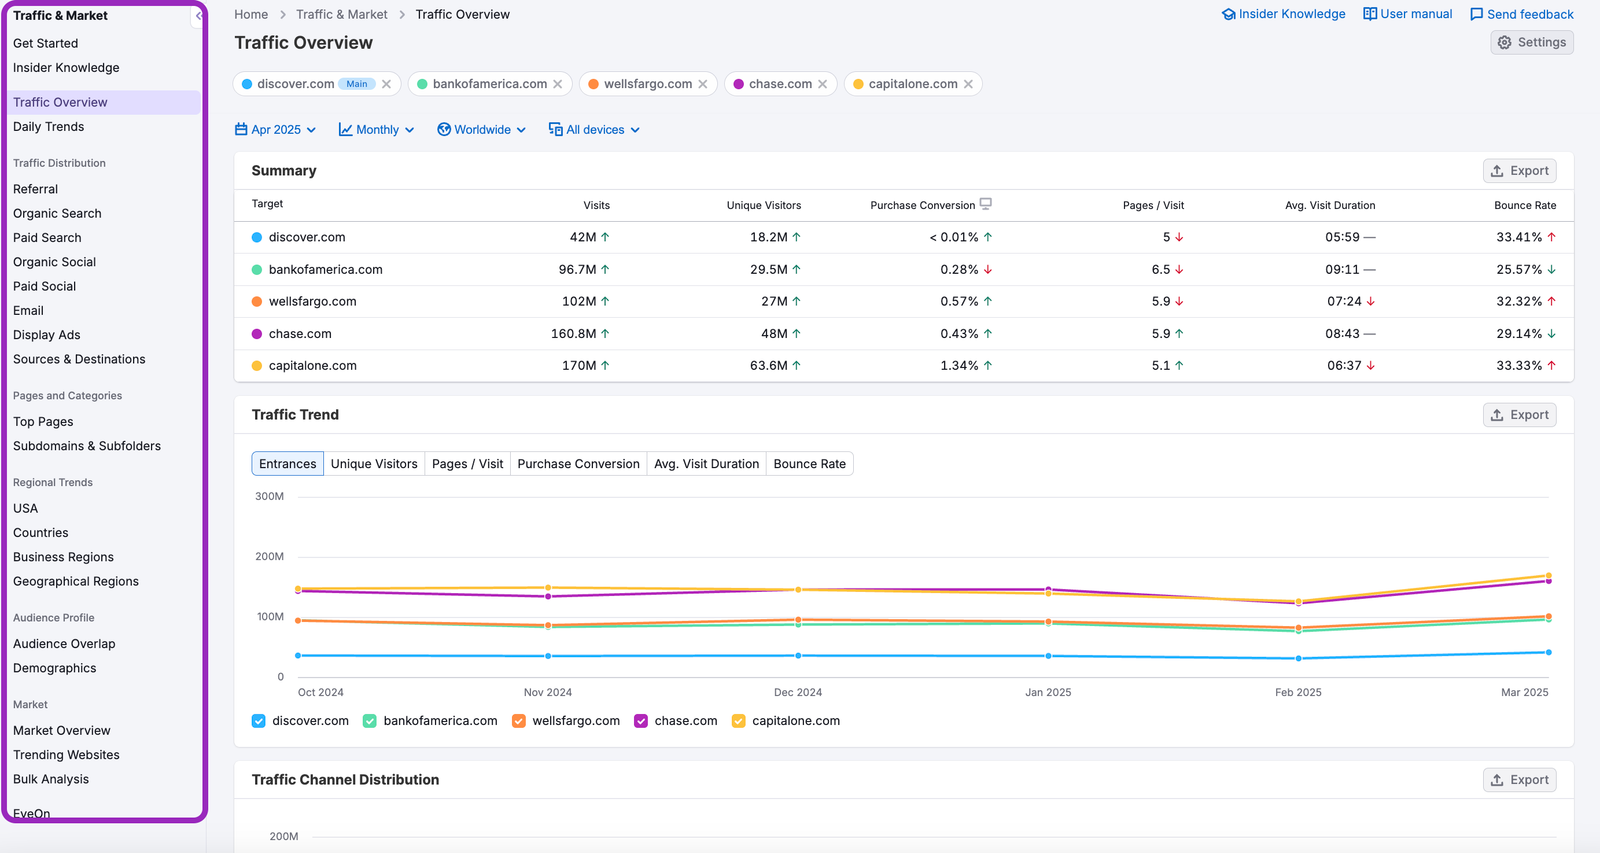The width and height of the screenshot is (1600, 853).
Task: Select the Unique Visitors trend tab
Action: [x=374, y=464]
